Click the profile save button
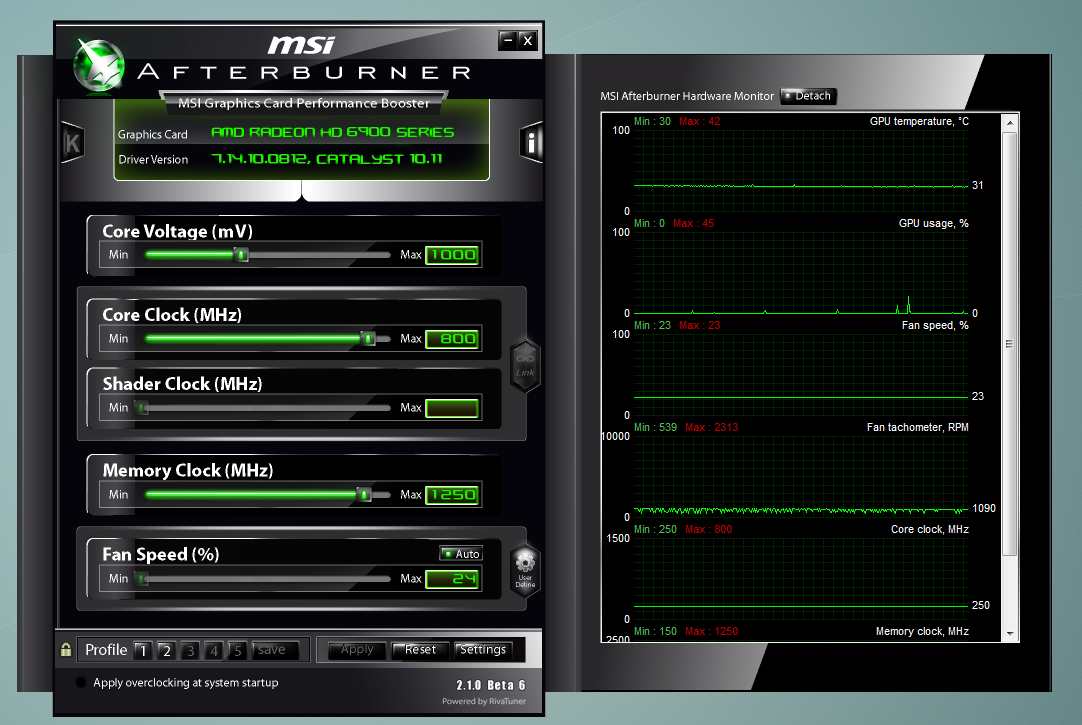Viewport: 1082px width, 725px height. coord(275,650)
